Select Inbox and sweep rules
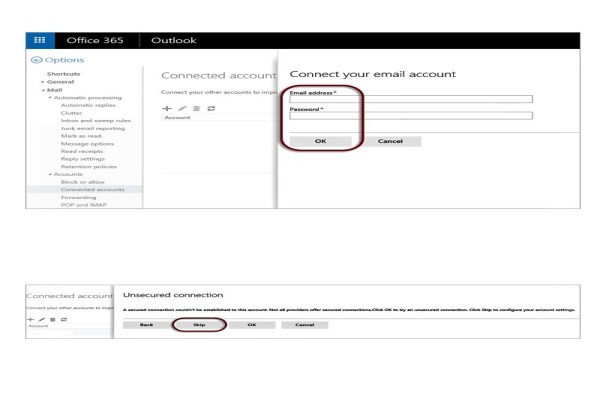Screen dimensions: 600x400 coord(96,121)
